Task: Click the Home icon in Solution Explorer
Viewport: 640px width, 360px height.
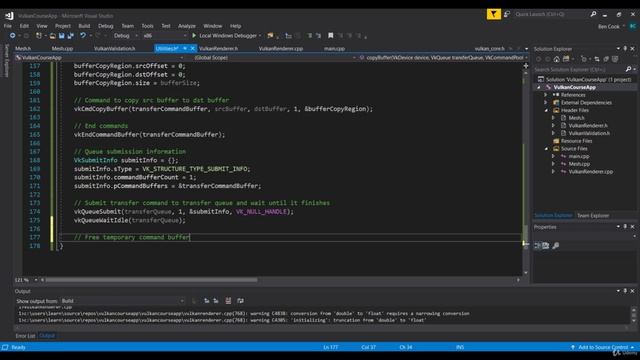Action: point(556,60)
